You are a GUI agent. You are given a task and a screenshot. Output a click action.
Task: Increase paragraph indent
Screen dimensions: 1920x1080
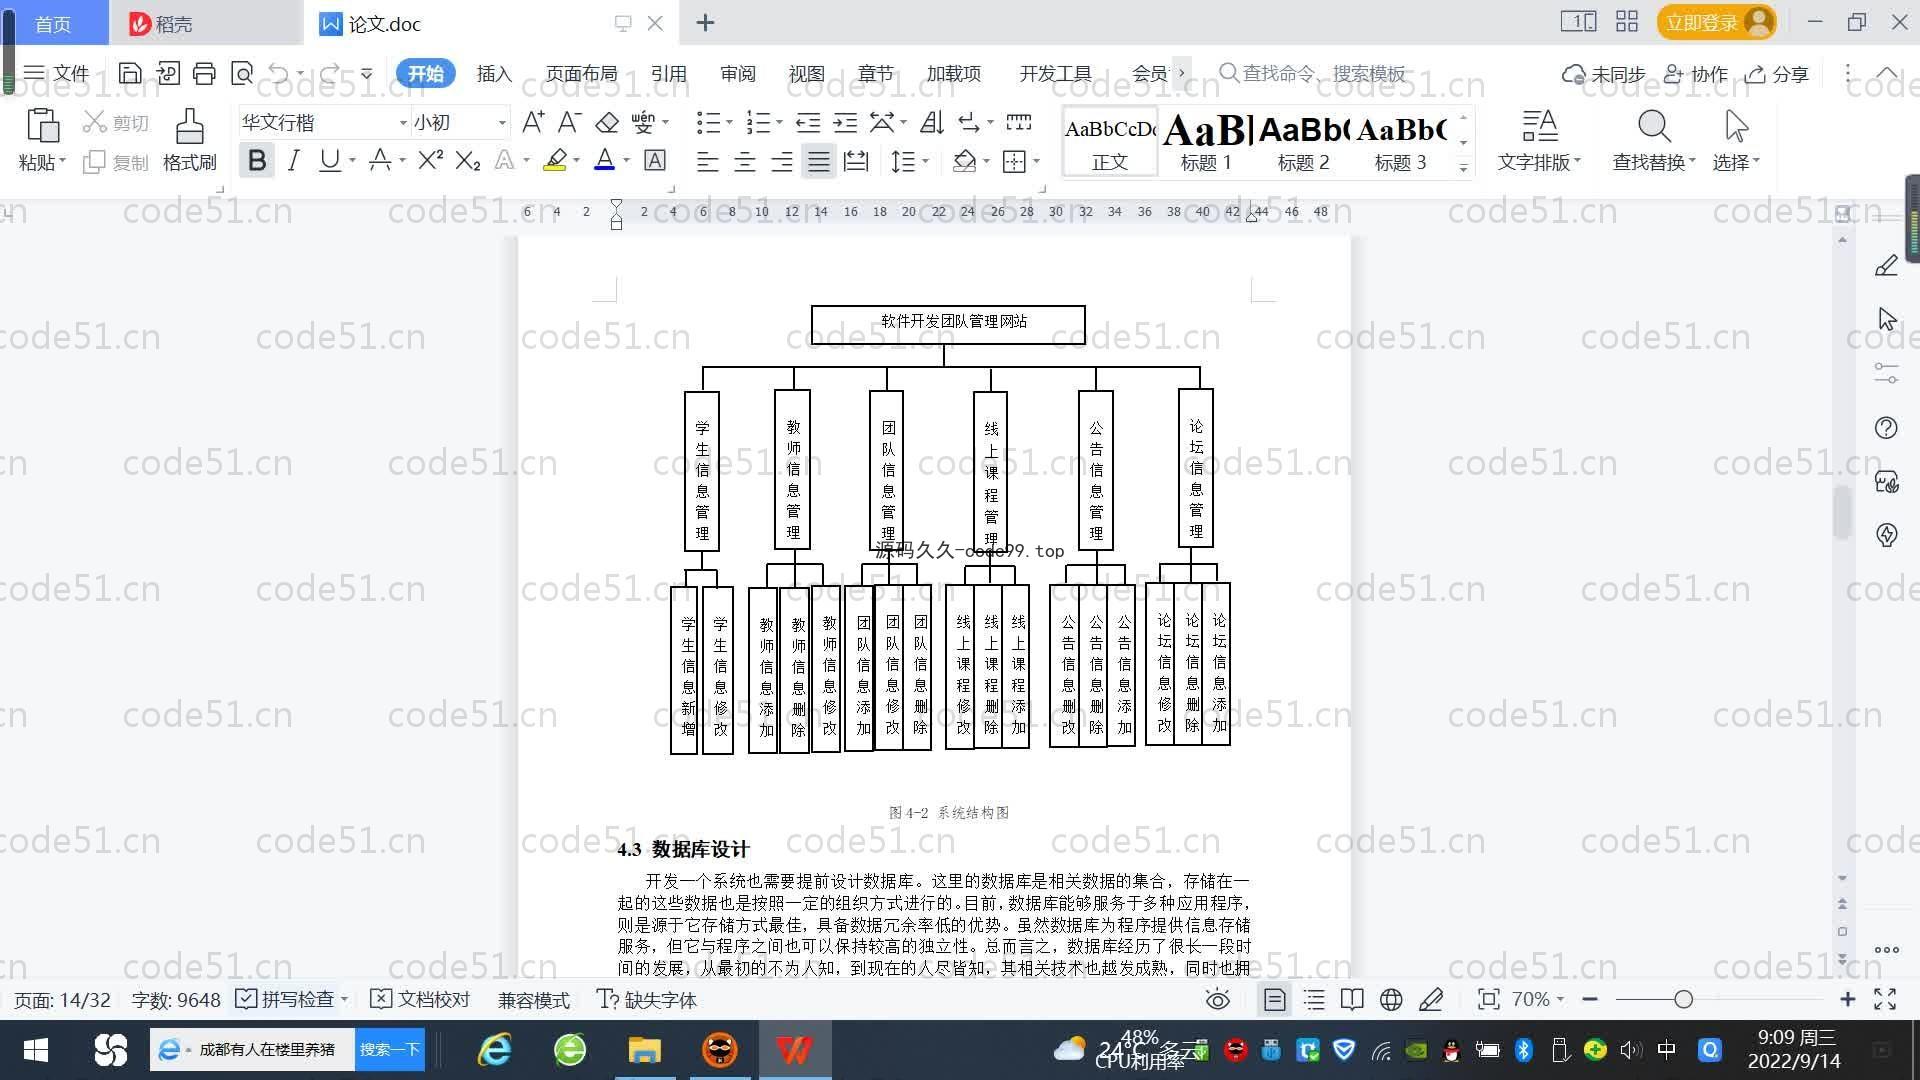[845, 122]
